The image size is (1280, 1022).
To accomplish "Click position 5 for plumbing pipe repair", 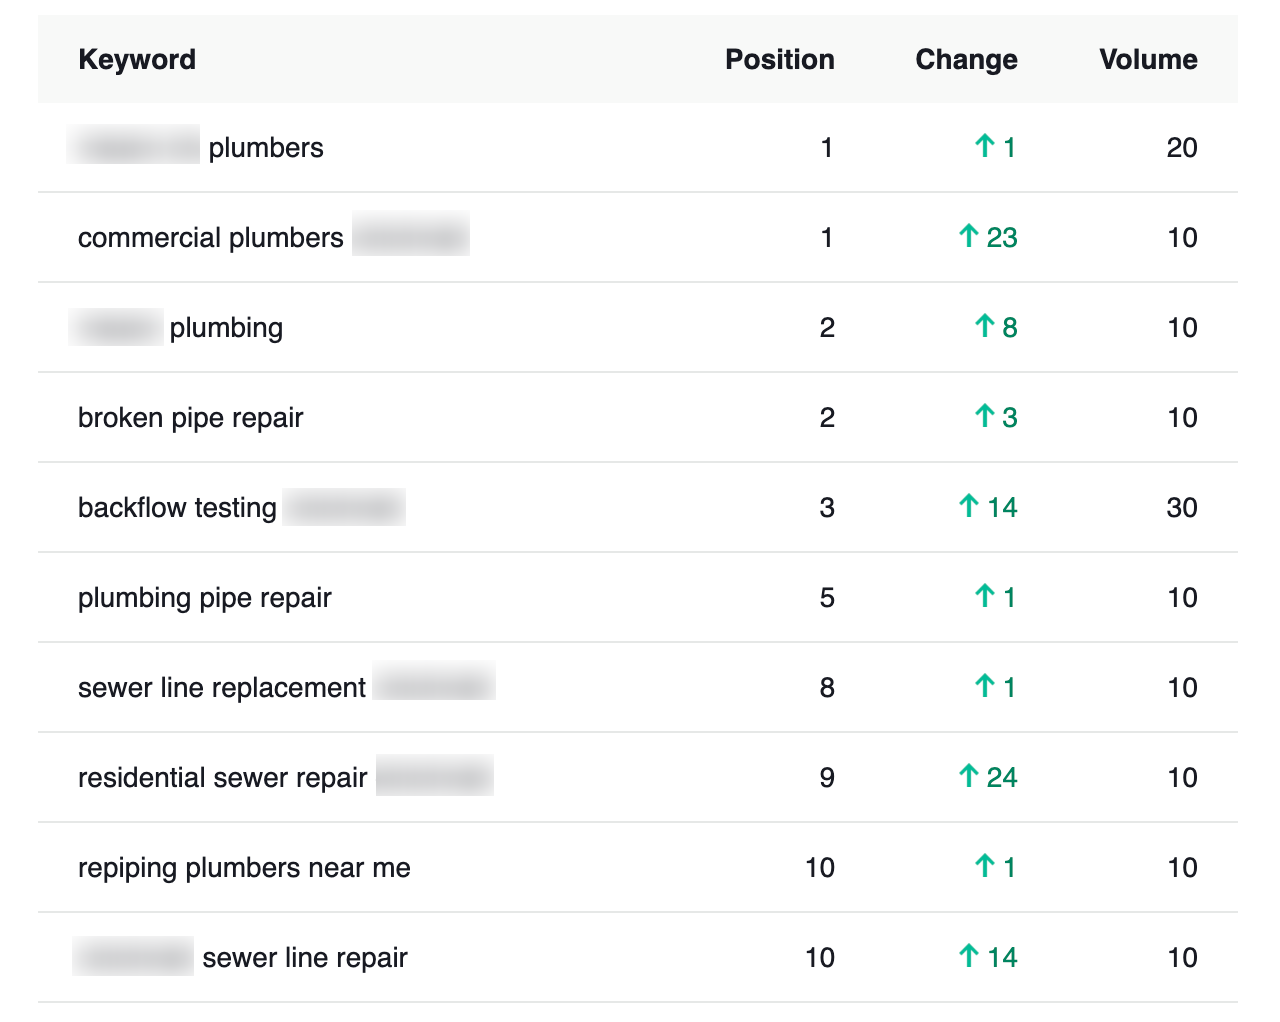I will click(827, 598).
